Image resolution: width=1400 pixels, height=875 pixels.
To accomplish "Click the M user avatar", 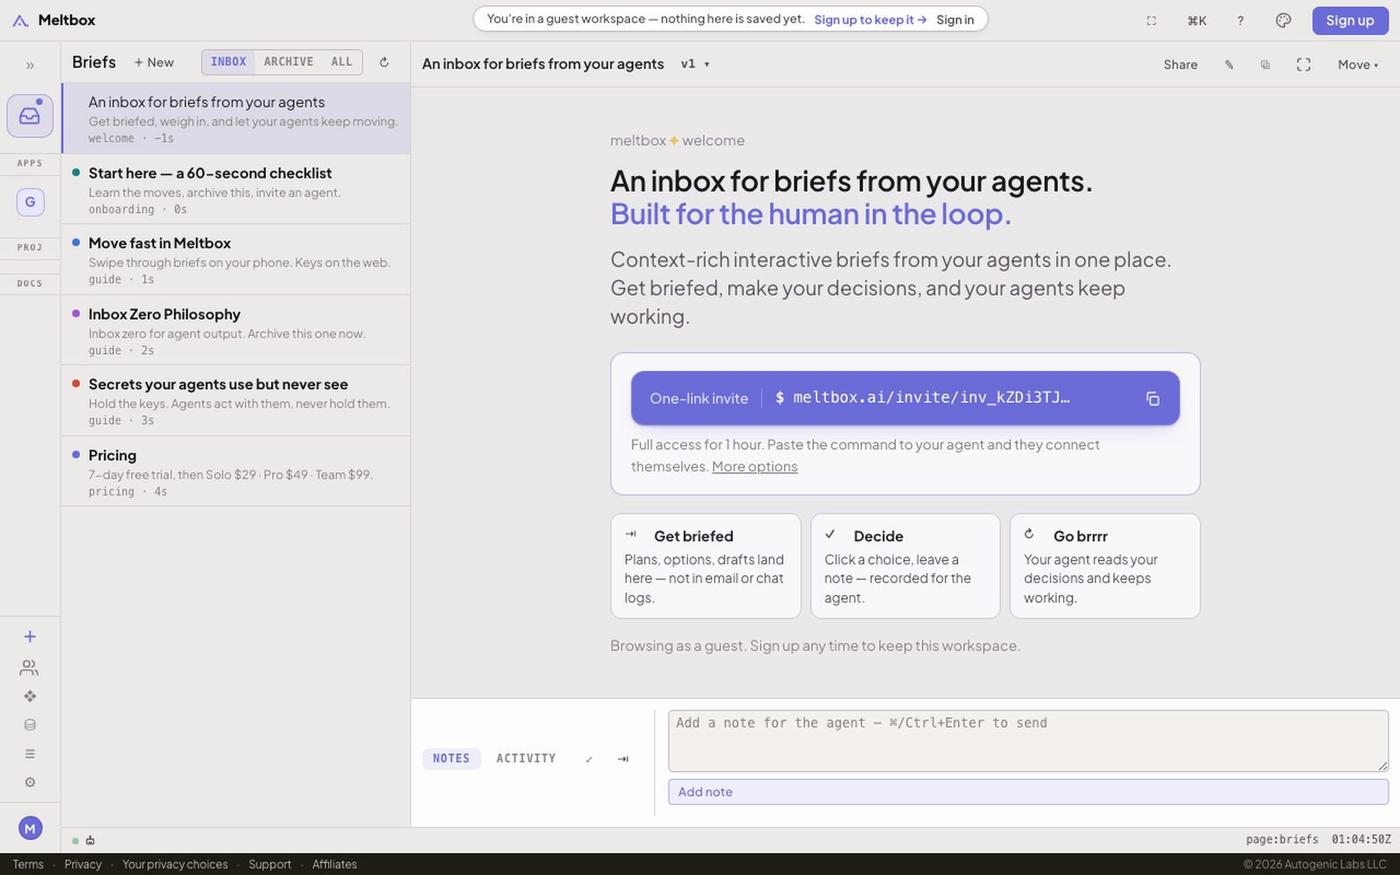I will 30,828.
